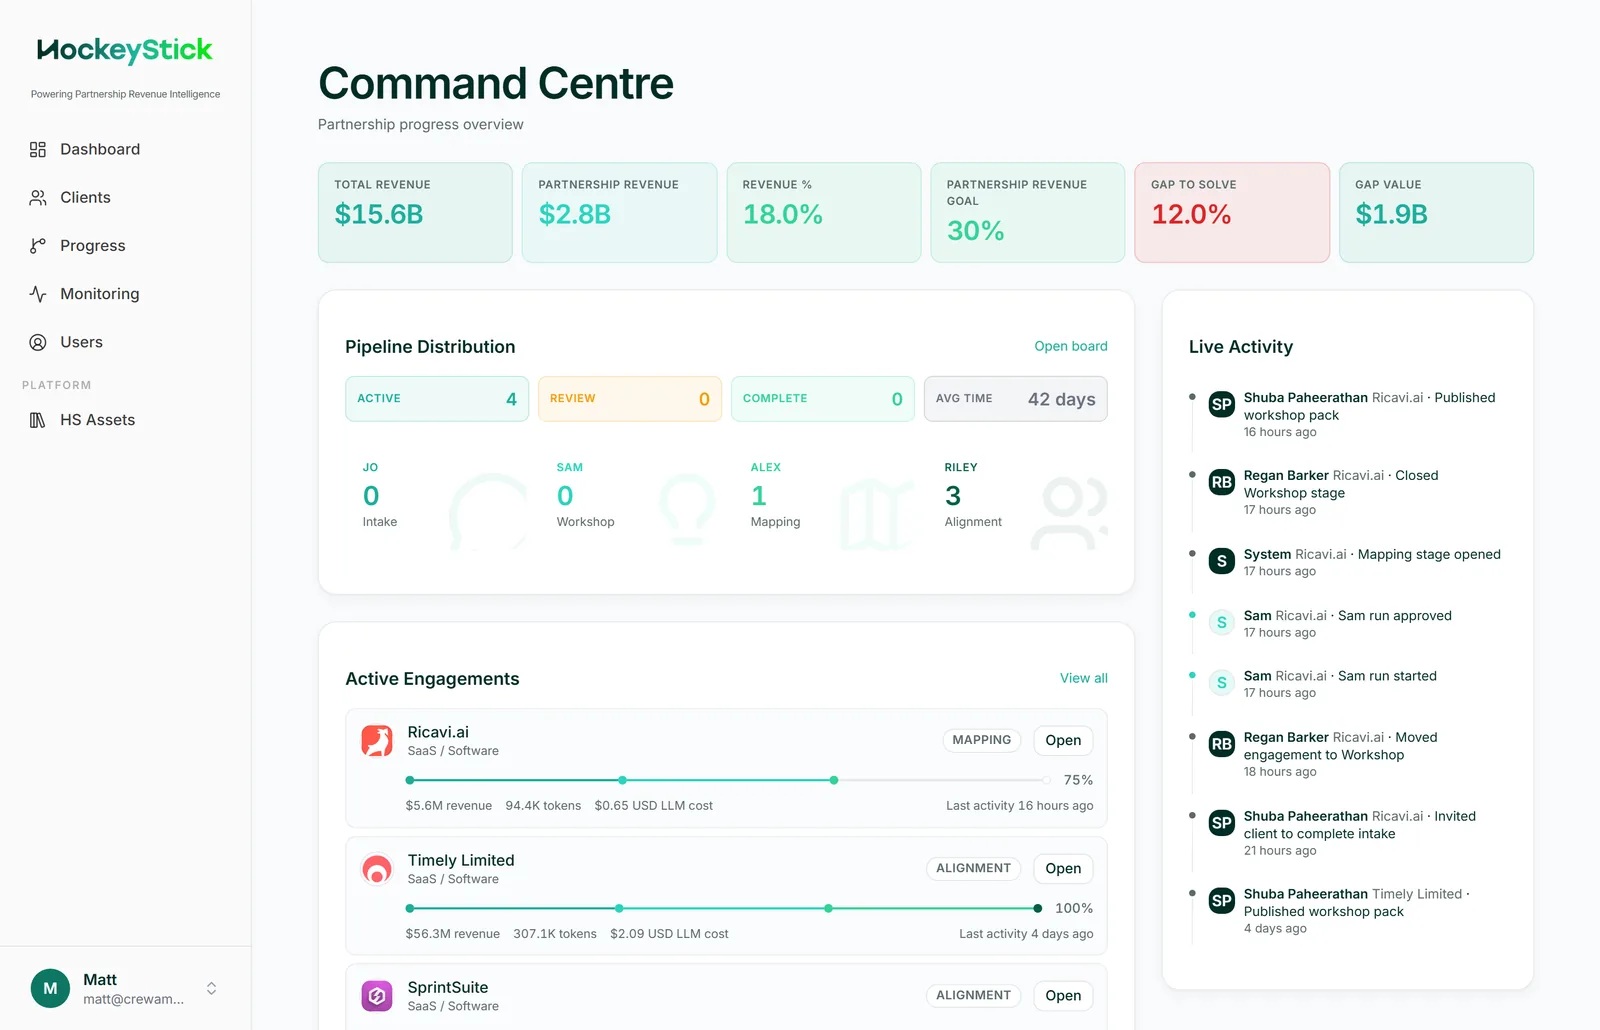The image size is (1600, 1030).
Task: Click the Monitoring pulse icon
Action: click(38, 294)
